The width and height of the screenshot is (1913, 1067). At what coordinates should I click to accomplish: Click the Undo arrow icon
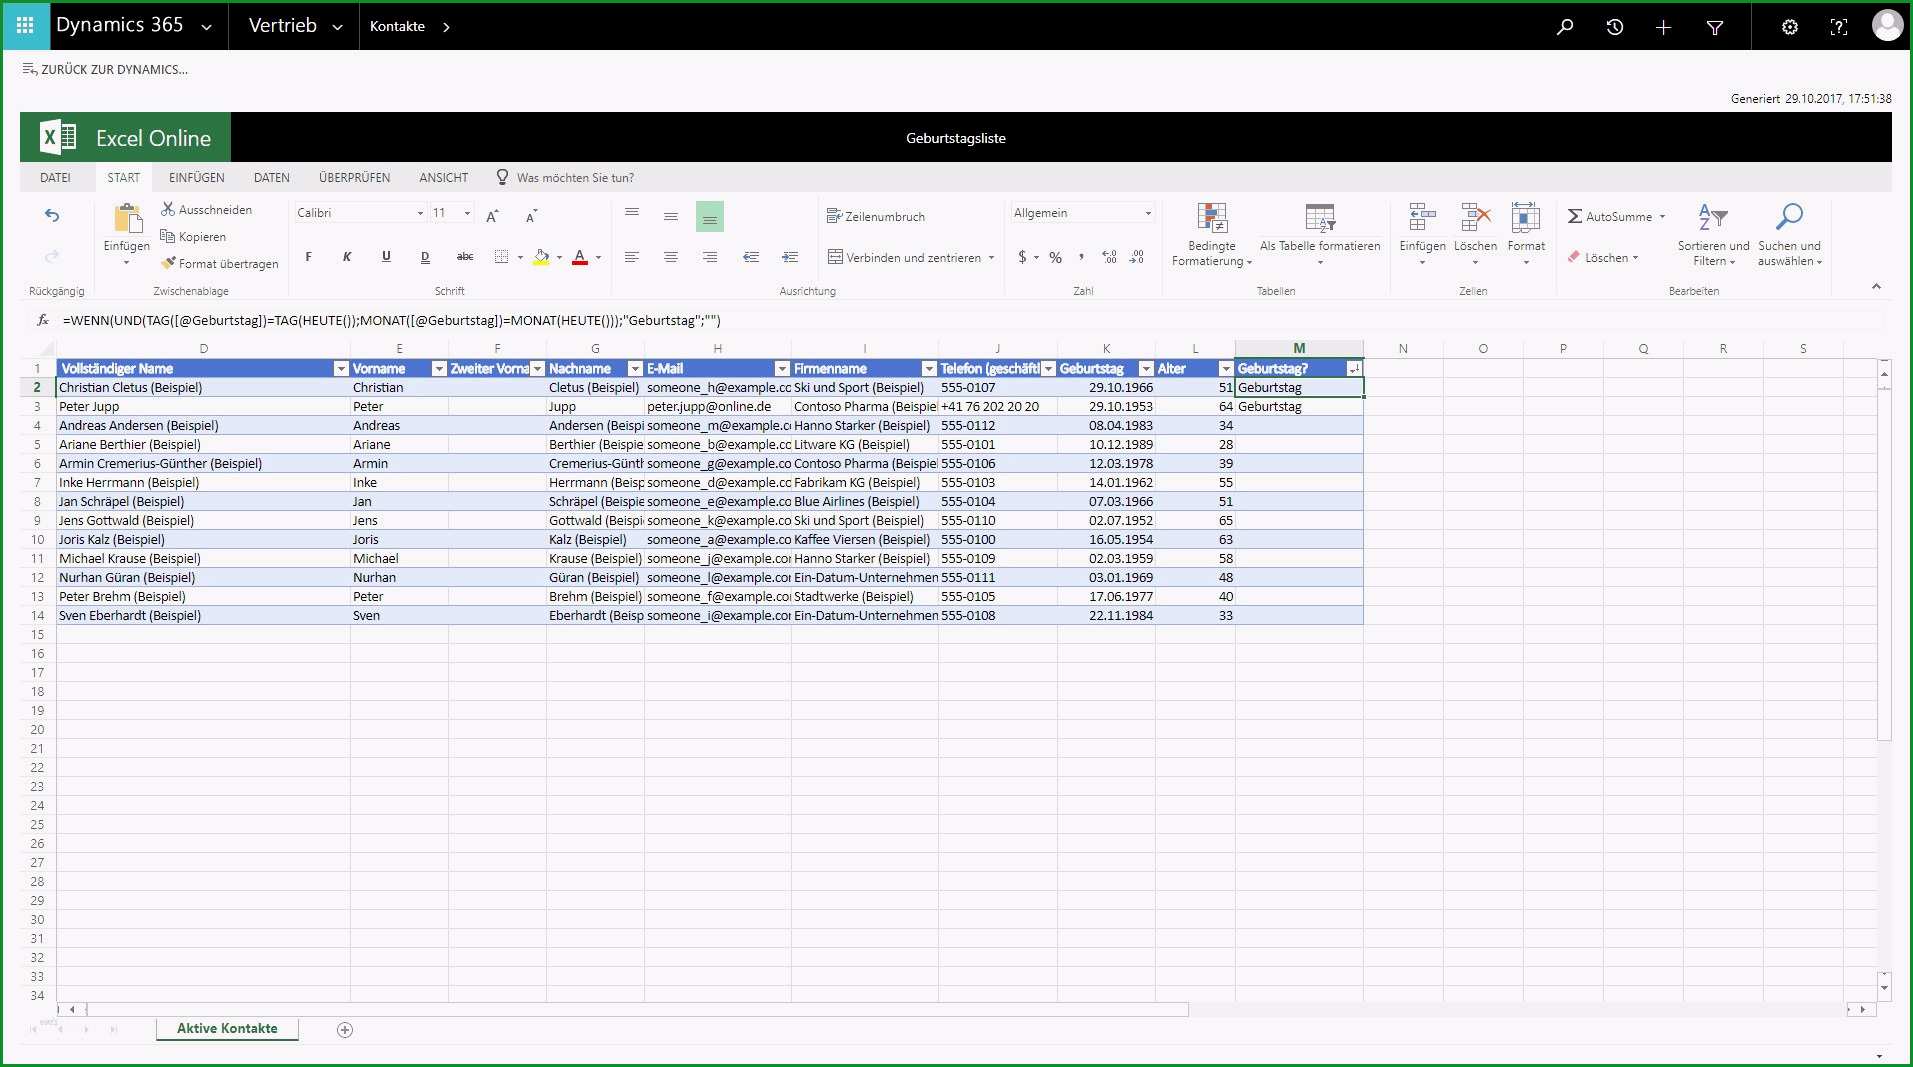tap(52, 215)
